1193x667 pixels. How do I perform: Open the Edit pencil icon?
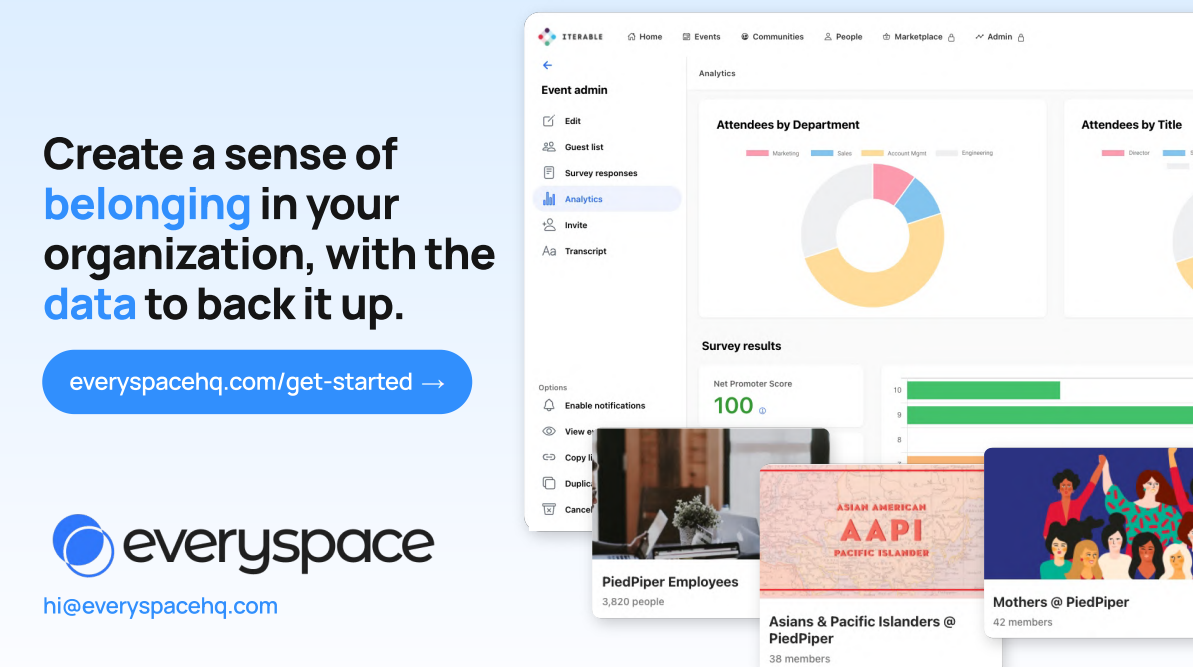(551, 120)
